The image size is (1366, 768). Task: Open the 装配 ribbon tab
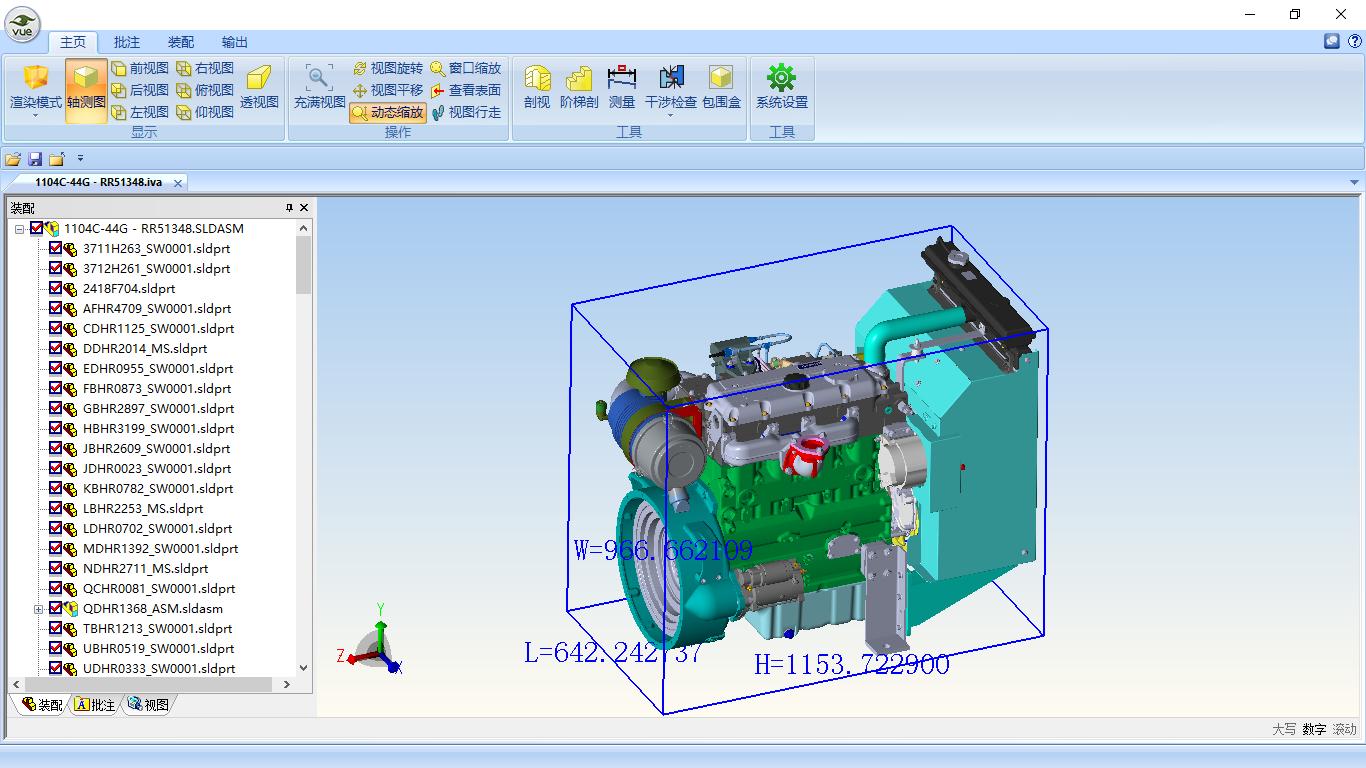pyautogui.click(x=181, y=42)
